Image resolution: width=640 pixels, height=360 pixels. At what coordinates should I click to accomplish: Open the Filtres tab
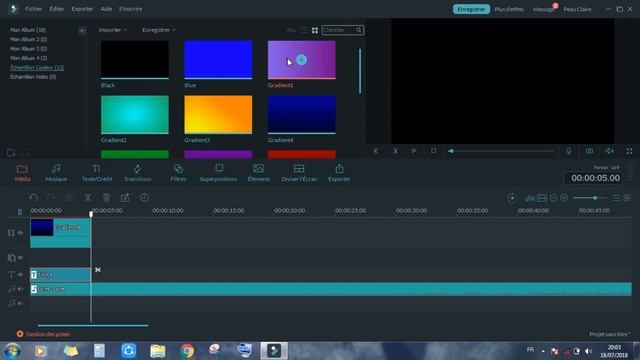point(178,173)
